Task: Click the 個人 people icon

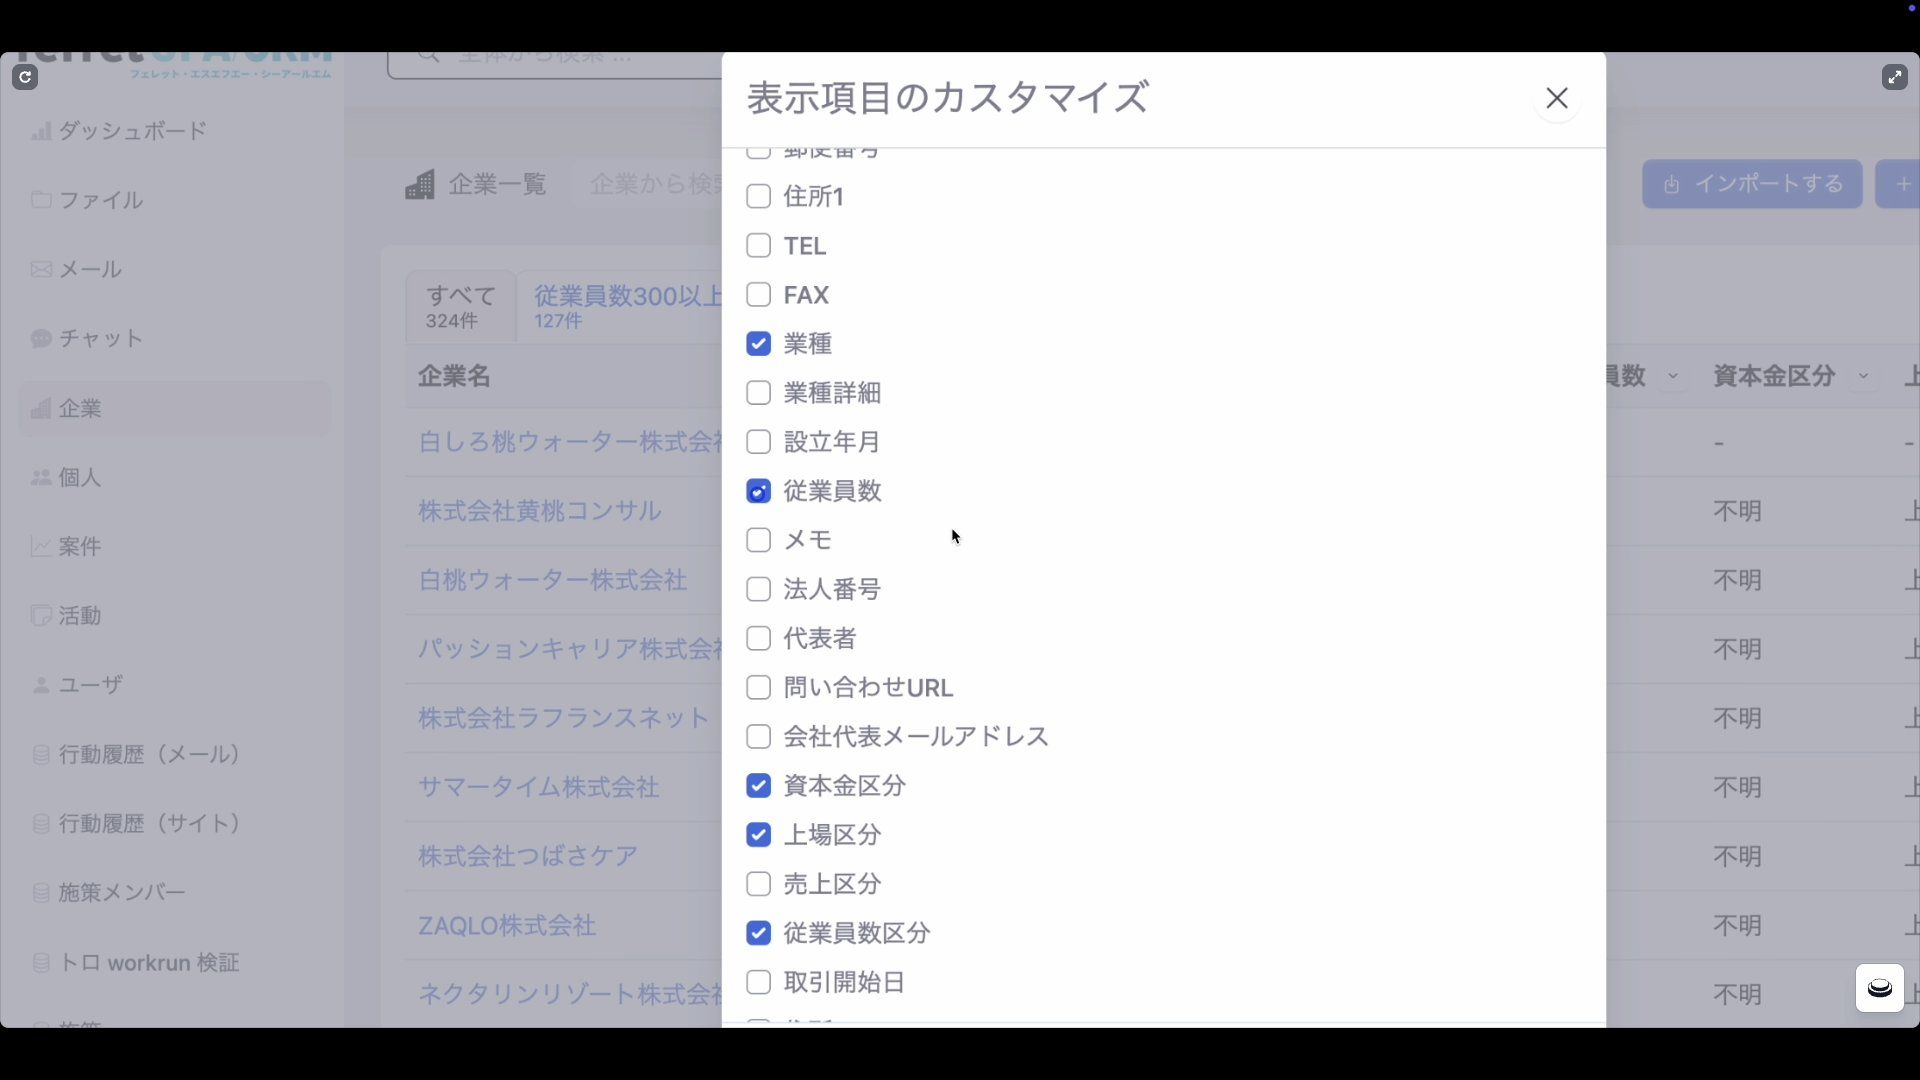Action: click(x=41, y=477)
